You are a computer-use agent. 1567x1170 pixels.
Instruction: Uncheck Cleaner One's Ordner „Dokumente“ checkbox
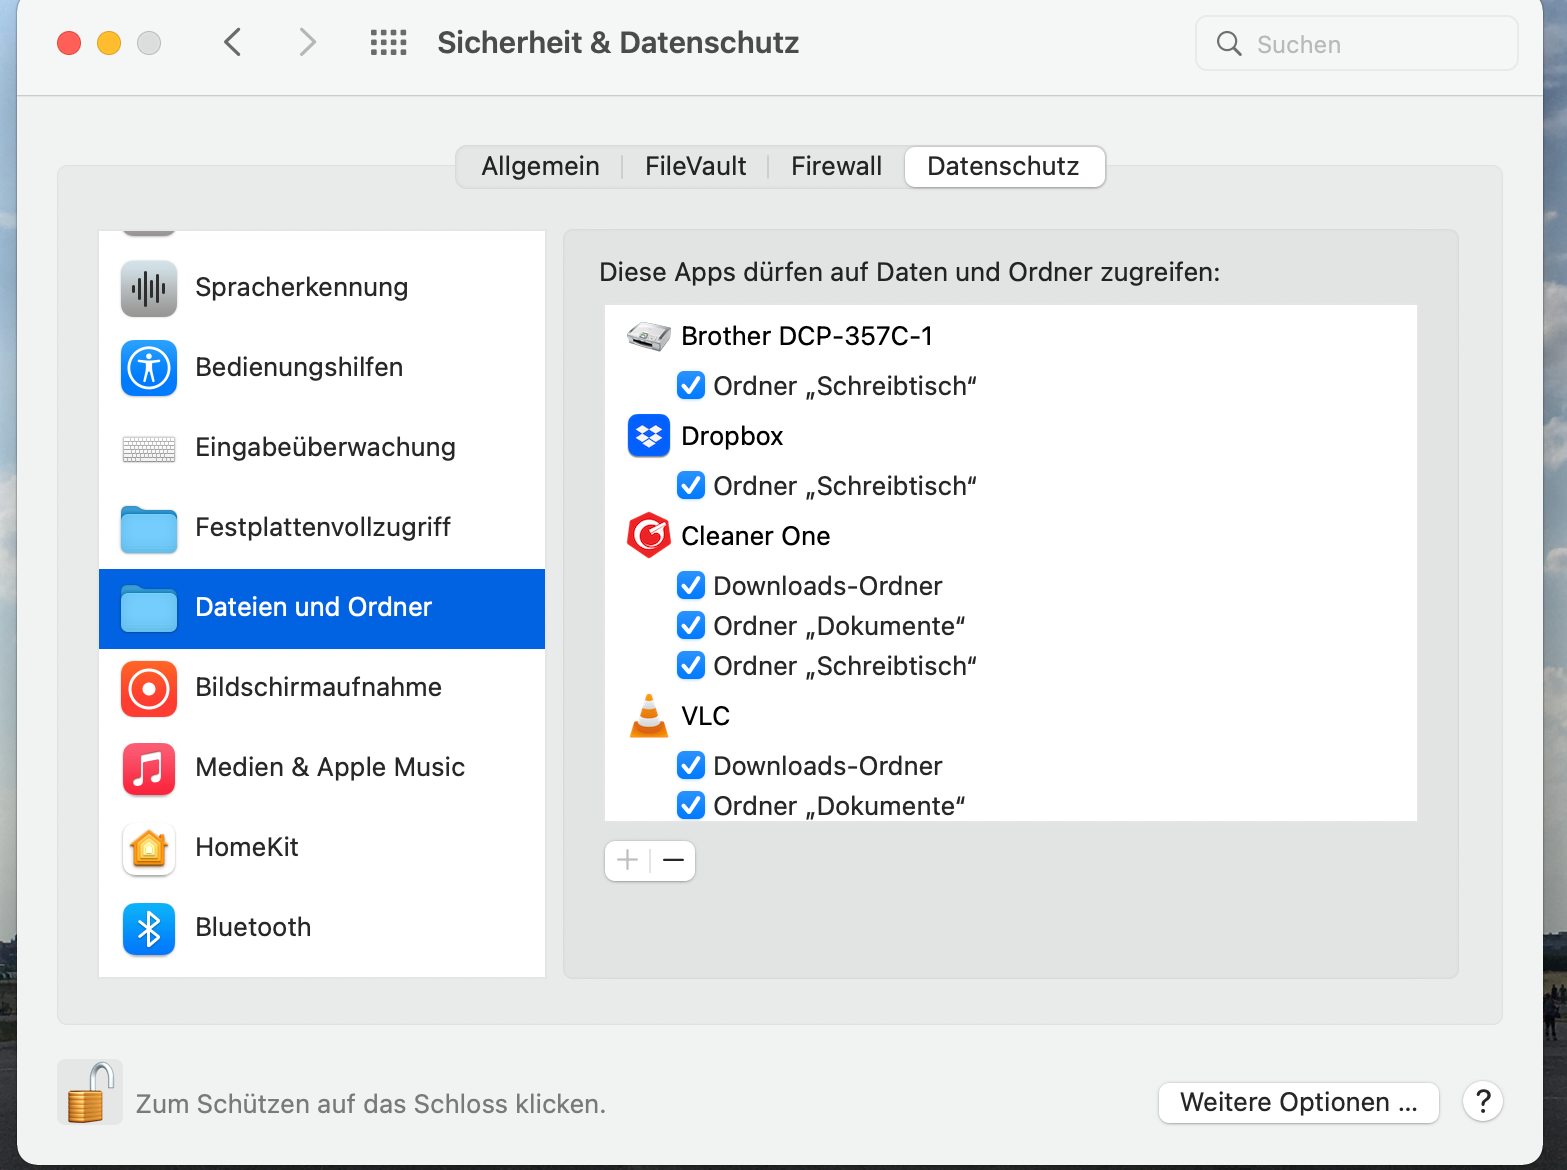[691, 625]
